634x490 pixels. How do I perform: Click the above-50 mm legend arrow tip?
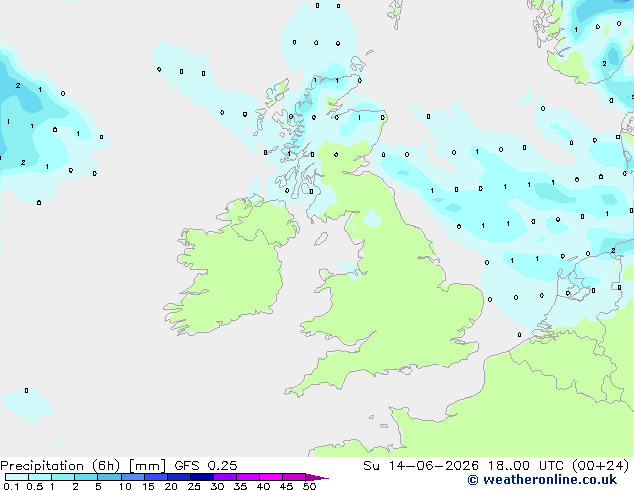(317, 478)
